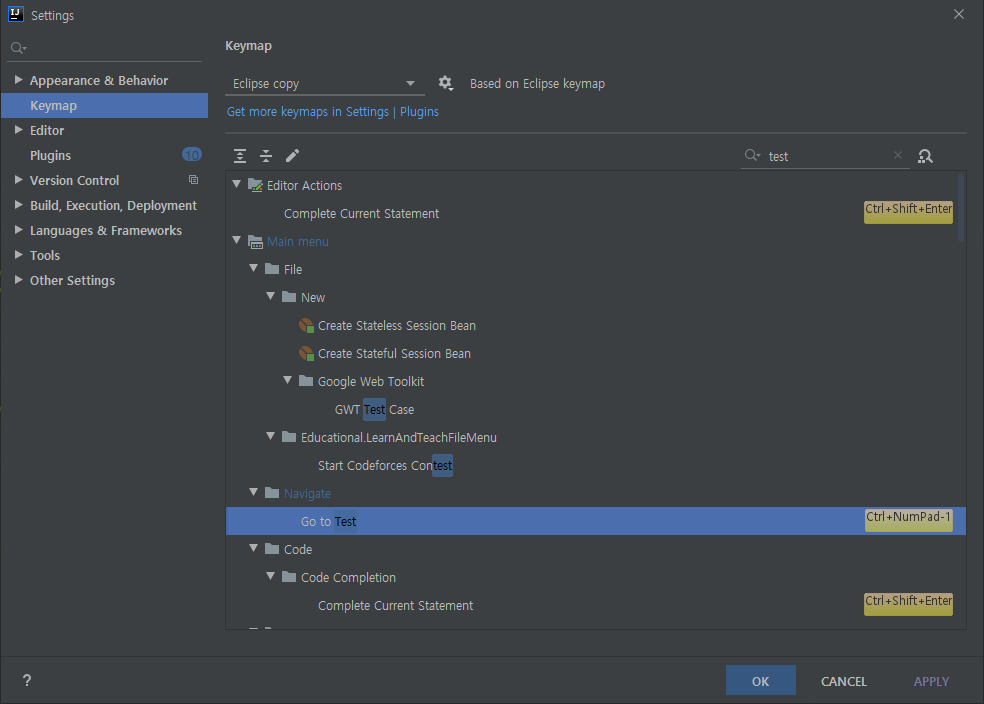
Task: Open Version Control settings page
Action: pyautogui.click(x=74, y=181)
